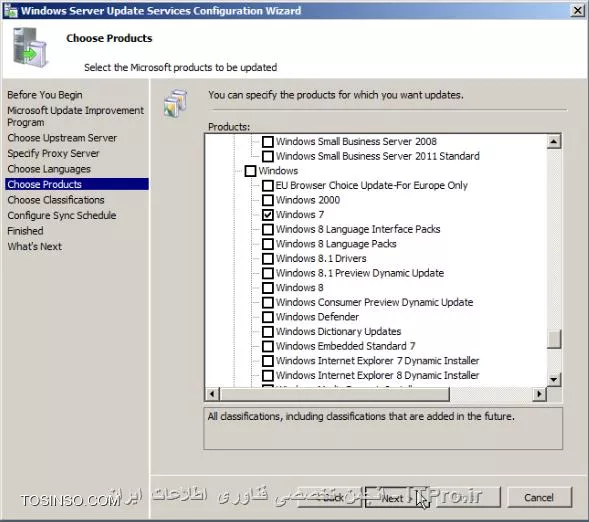Tick the plain Windows 8 checkbox
The image size is (589, 522).
[268, 288]
